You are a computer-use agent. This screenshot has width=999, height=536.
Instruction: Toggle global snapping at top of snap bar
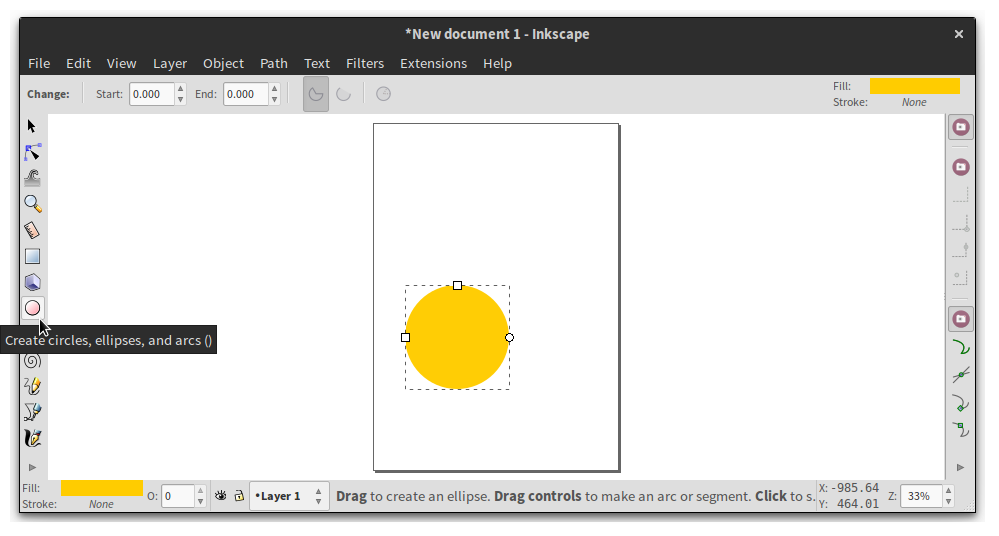point(961,127)
